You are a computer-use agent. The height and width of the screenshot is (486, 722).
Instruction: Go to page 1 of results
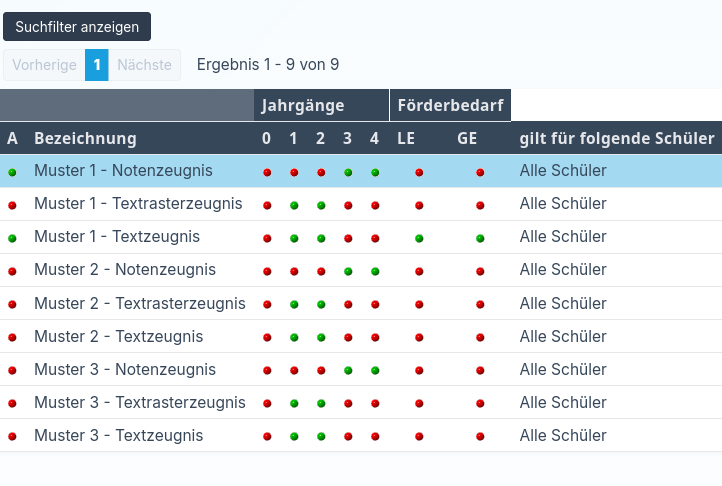[97, 65]
